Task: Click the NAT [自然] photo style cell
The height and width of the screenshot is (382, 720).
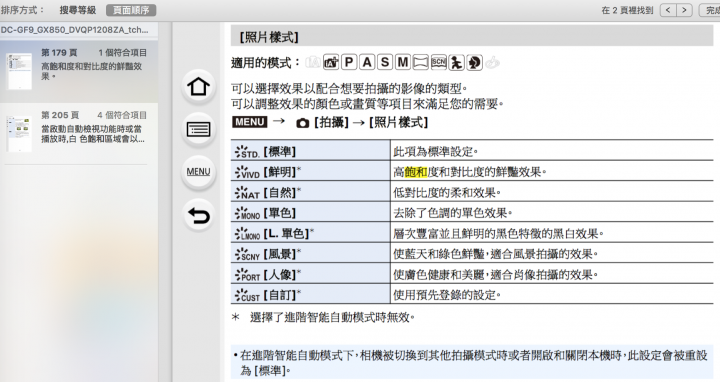Action: click(310, 192)
